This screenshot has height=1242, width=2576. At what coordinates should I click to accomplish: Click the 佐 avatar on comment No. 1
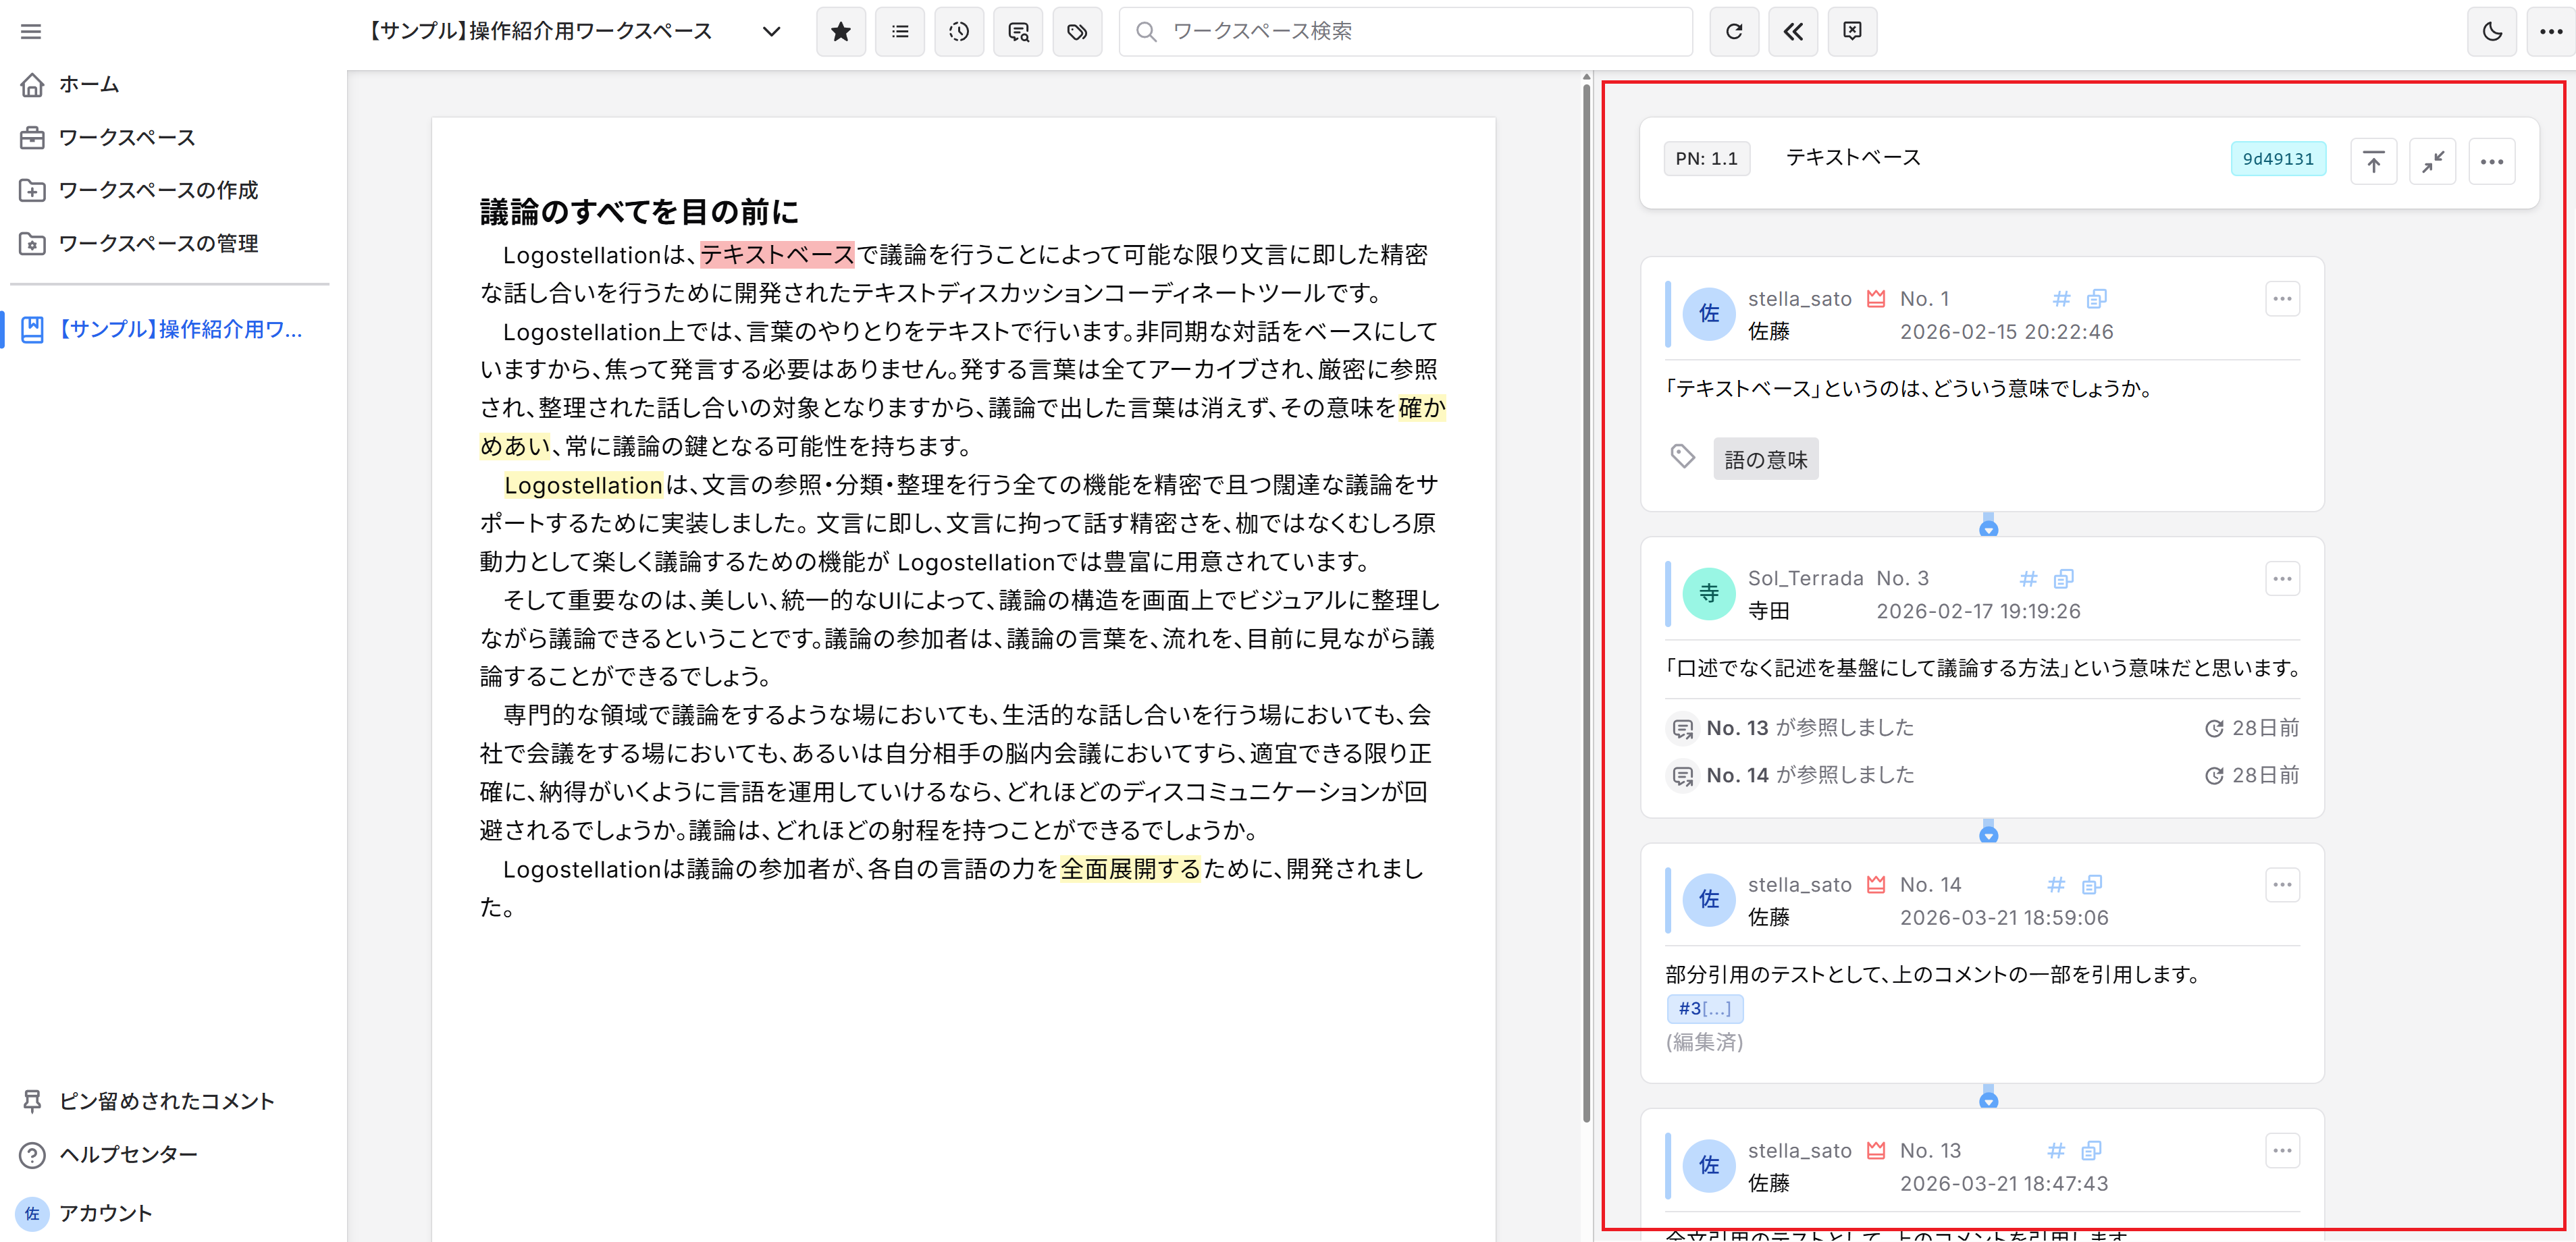point(1709,314)
